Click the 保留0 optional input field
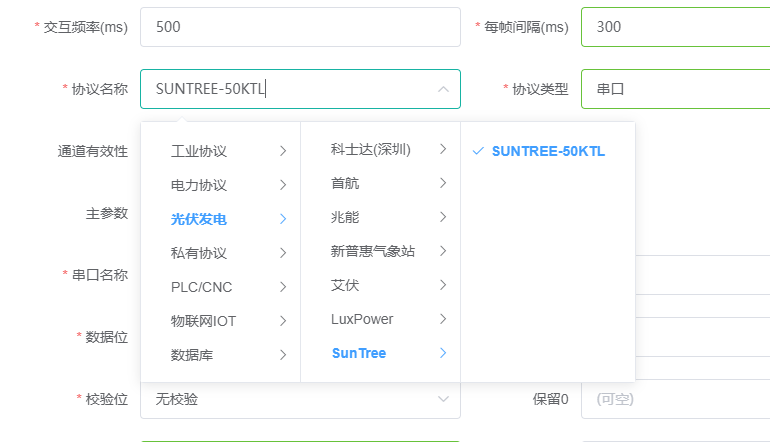 pyautogui.click(x=675, y=399)
